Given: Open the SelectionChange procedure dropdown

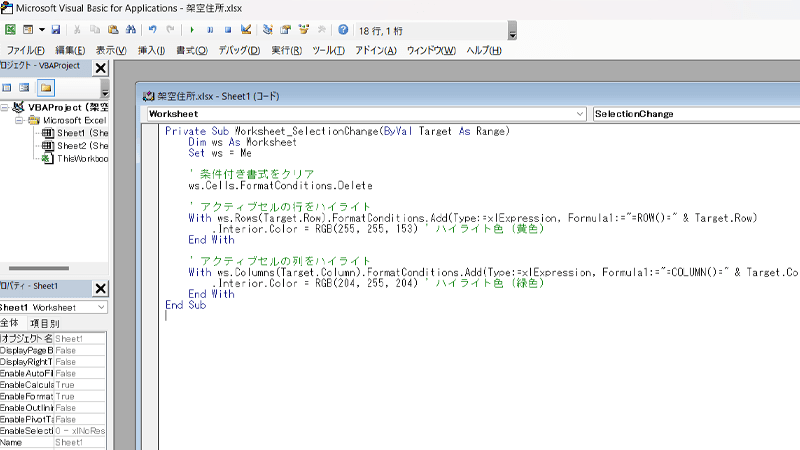Looking at the screenshot, I should (696, 114).
